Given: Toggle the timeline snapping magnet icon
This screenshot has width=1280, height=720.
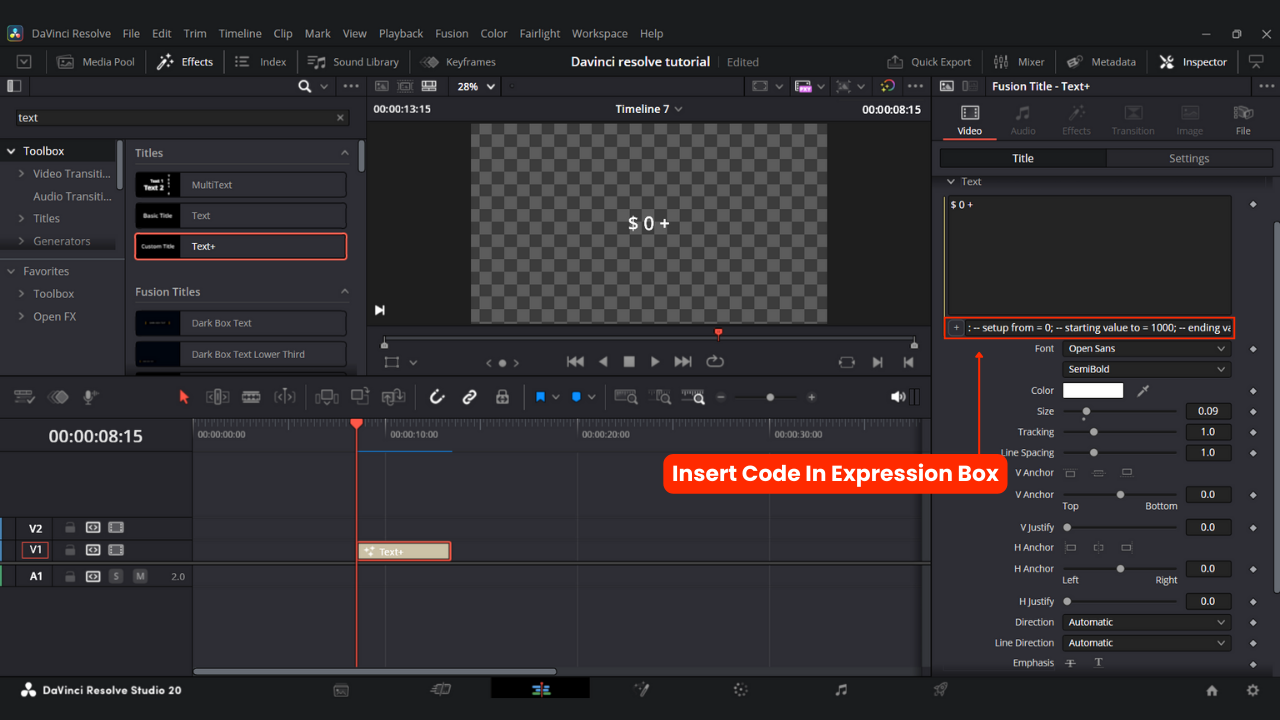Looking at the screenshot, I should [x=437, y=397].
